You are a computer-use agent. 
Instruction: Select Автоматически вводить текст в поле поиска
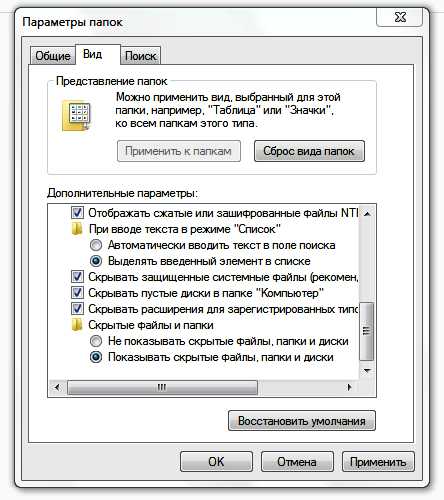pos(96,245)
